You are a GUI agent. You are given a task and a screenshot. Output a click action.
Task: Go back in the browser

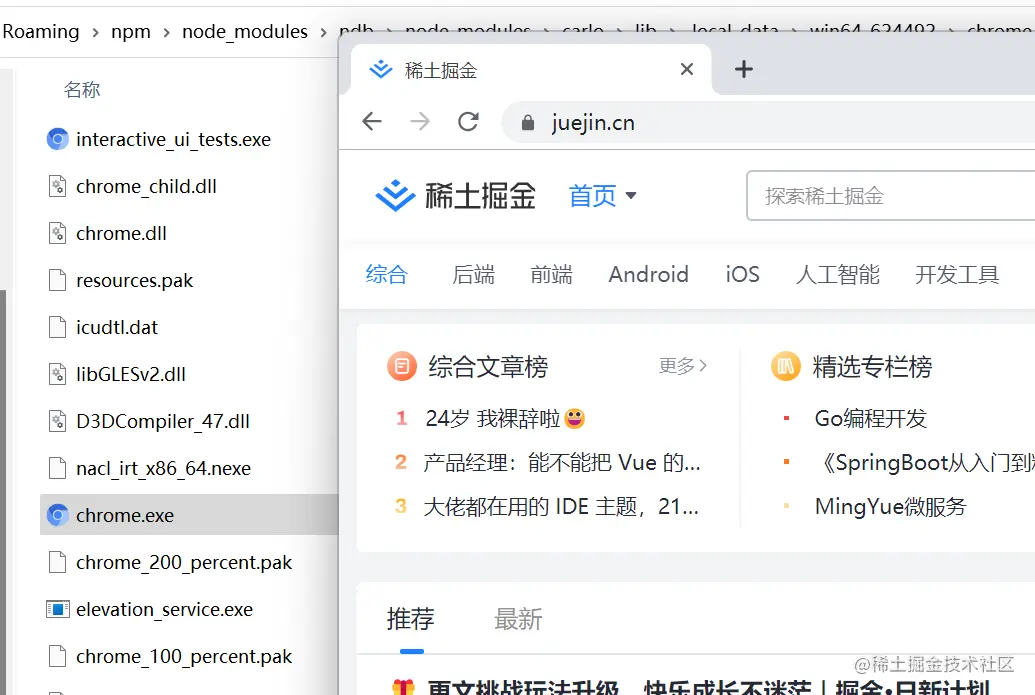pyautogui.click(x=372, y=121)
